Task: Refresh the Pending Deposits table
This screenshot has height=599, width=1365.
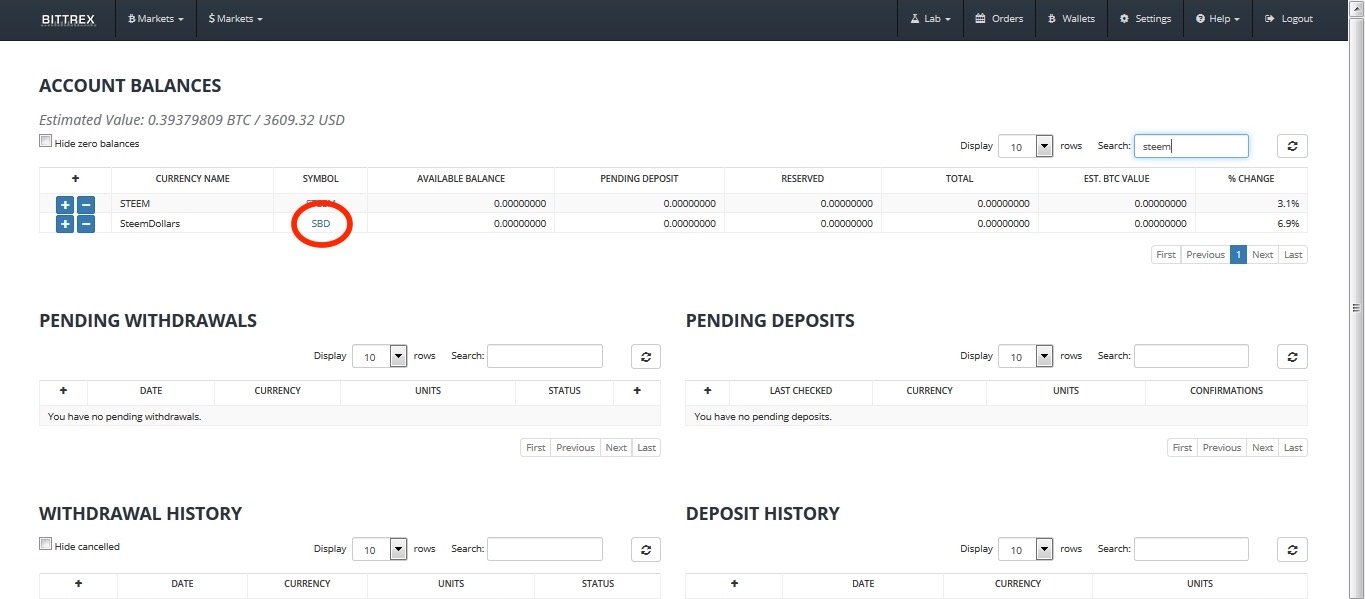Action: pos(1292,356)
